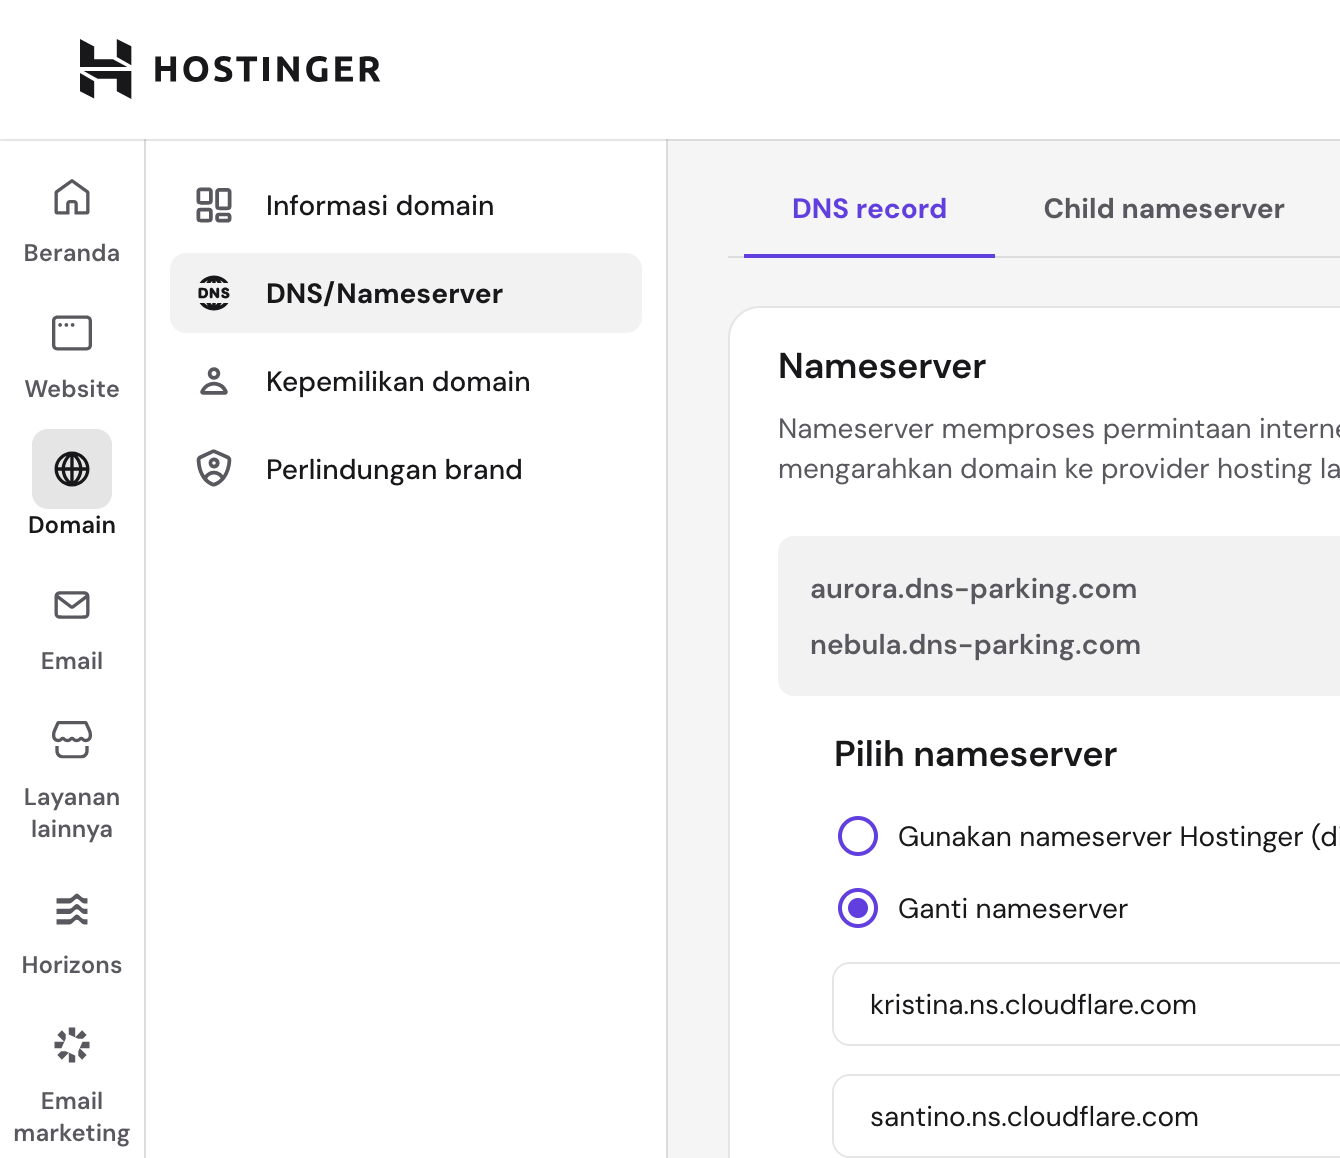This screenshot has height=1158, width=1340.
Task: Click the DNS badge icon
Action: click(x=214, y=293)
